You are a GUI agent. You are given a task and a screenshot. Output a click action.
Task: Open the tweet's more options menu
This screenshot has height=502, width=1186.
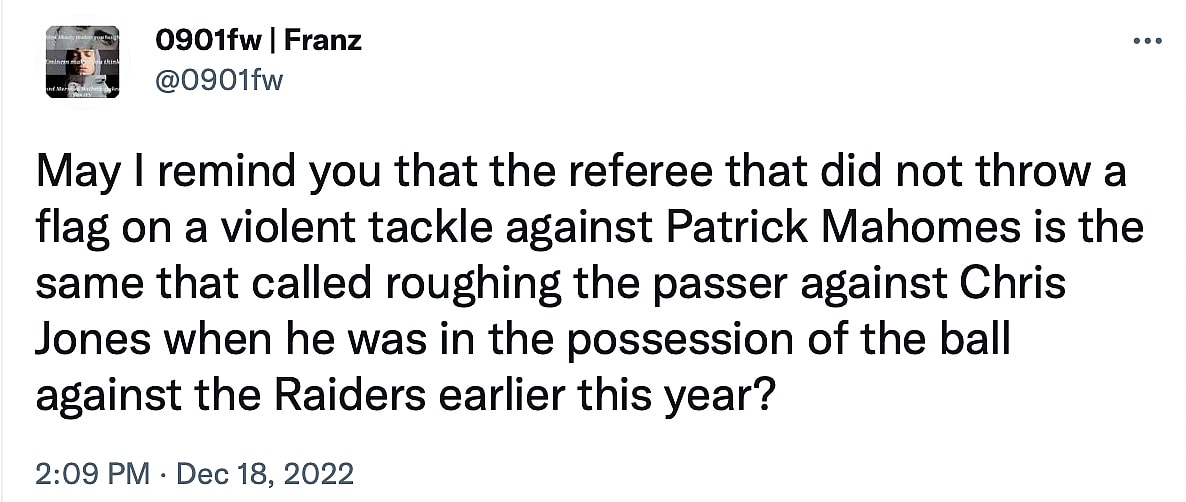[1144, 41]
